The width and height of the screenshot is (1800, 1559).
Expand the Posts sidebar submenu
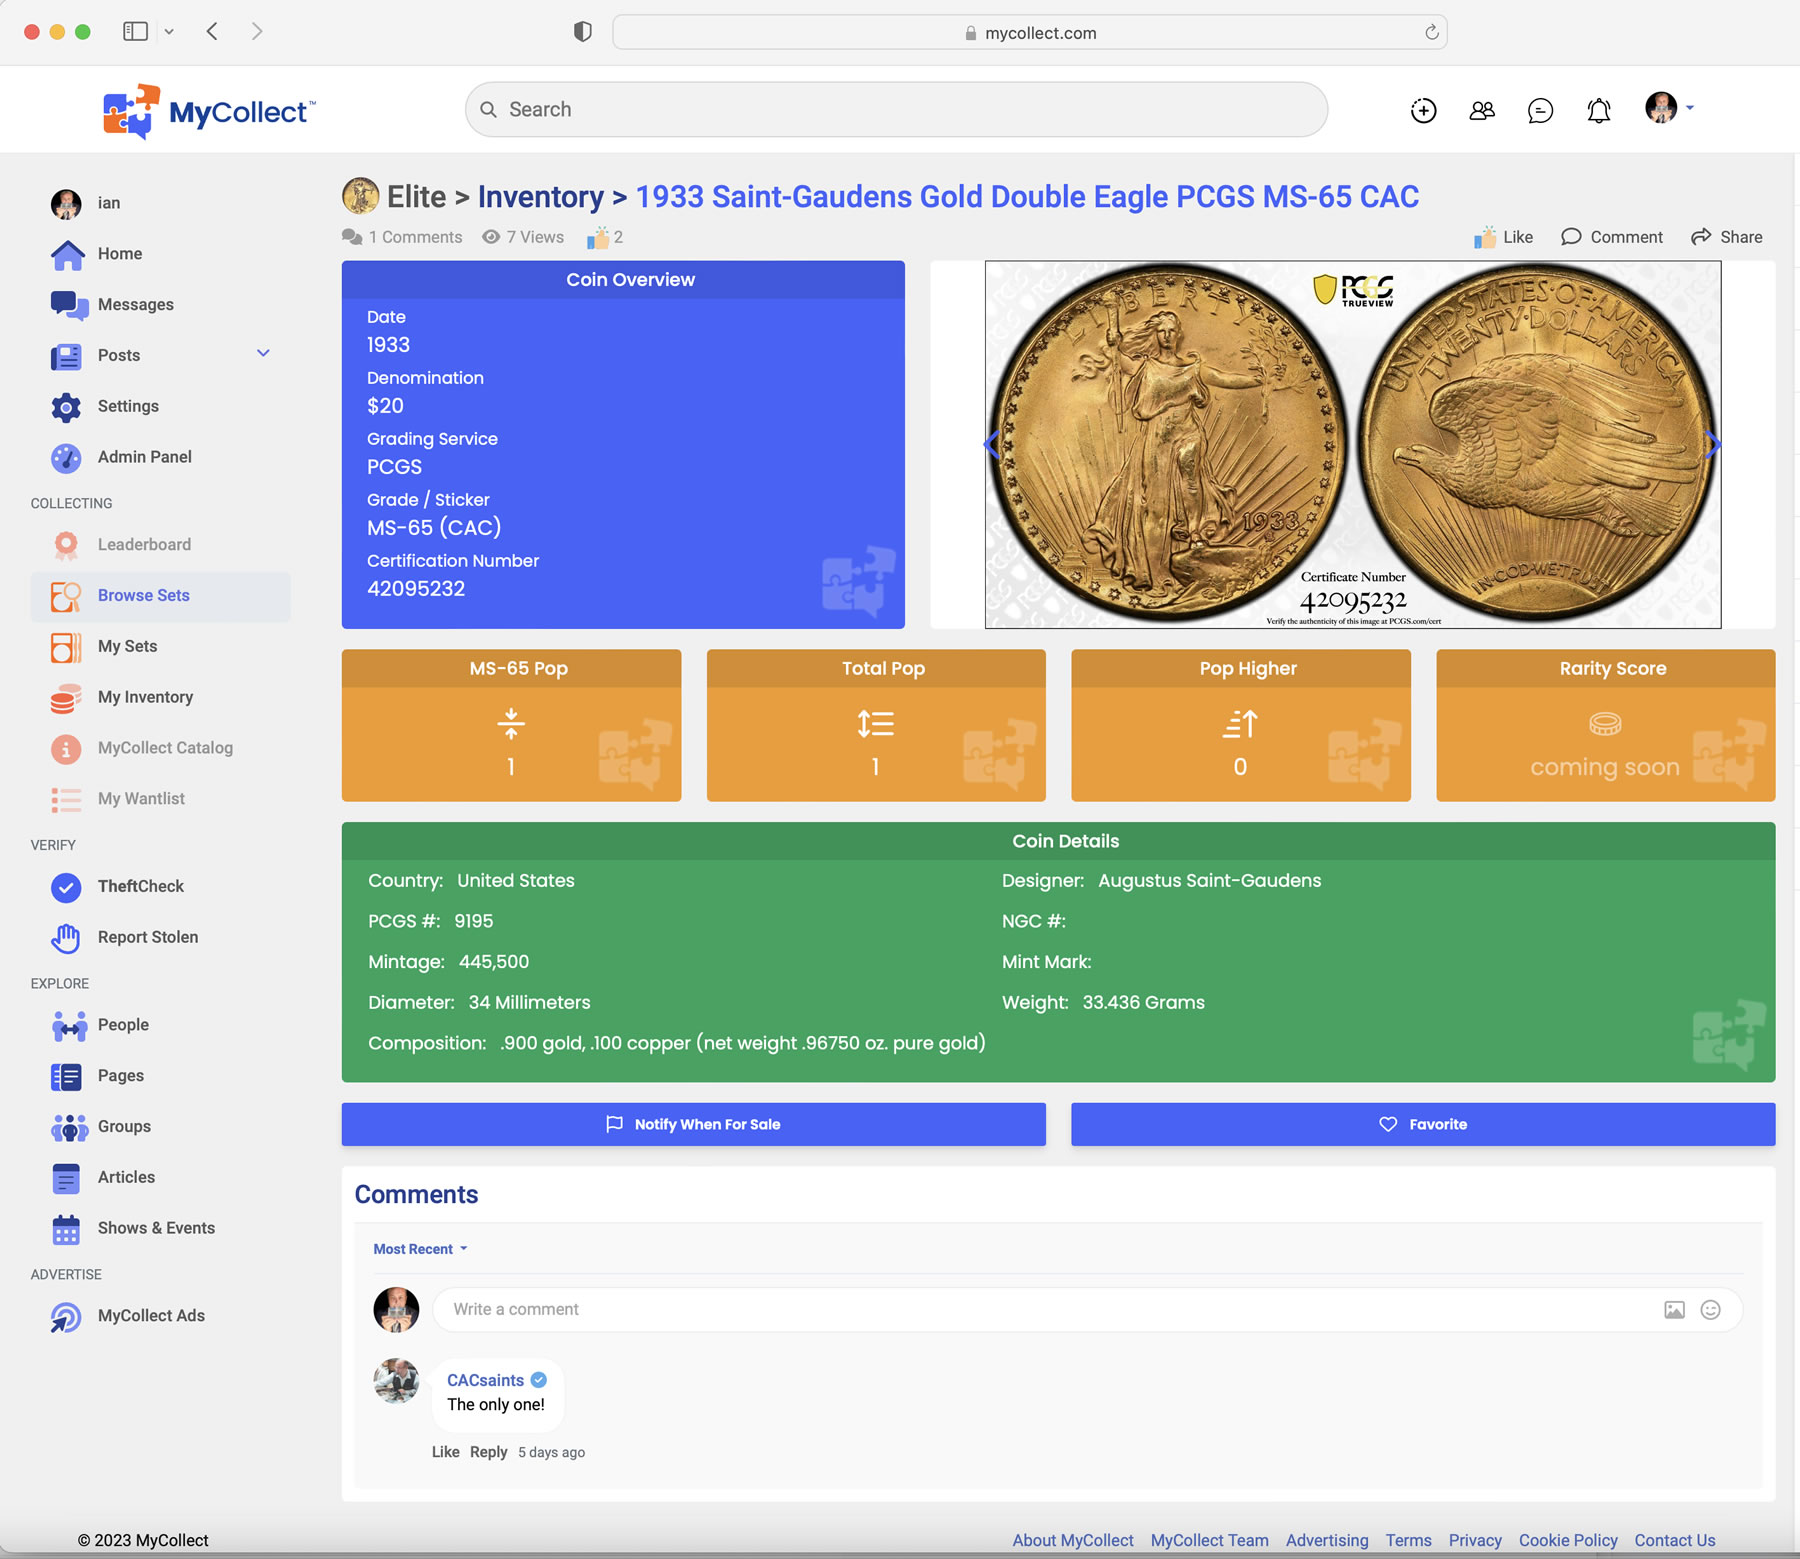(263, 354)
